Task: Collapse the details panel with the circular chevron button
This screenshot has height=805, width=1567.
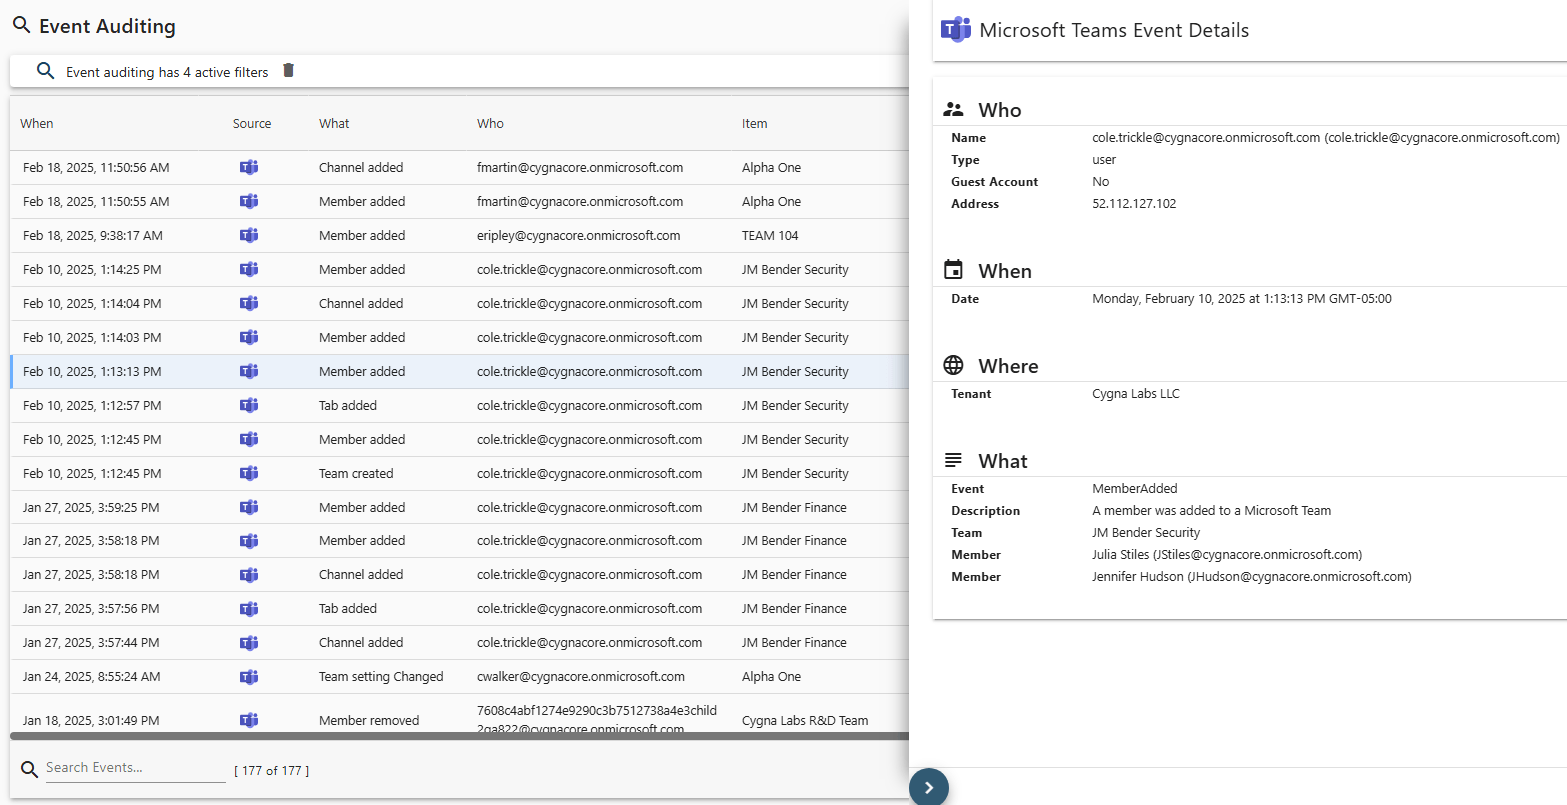Action: click(928, 787)
